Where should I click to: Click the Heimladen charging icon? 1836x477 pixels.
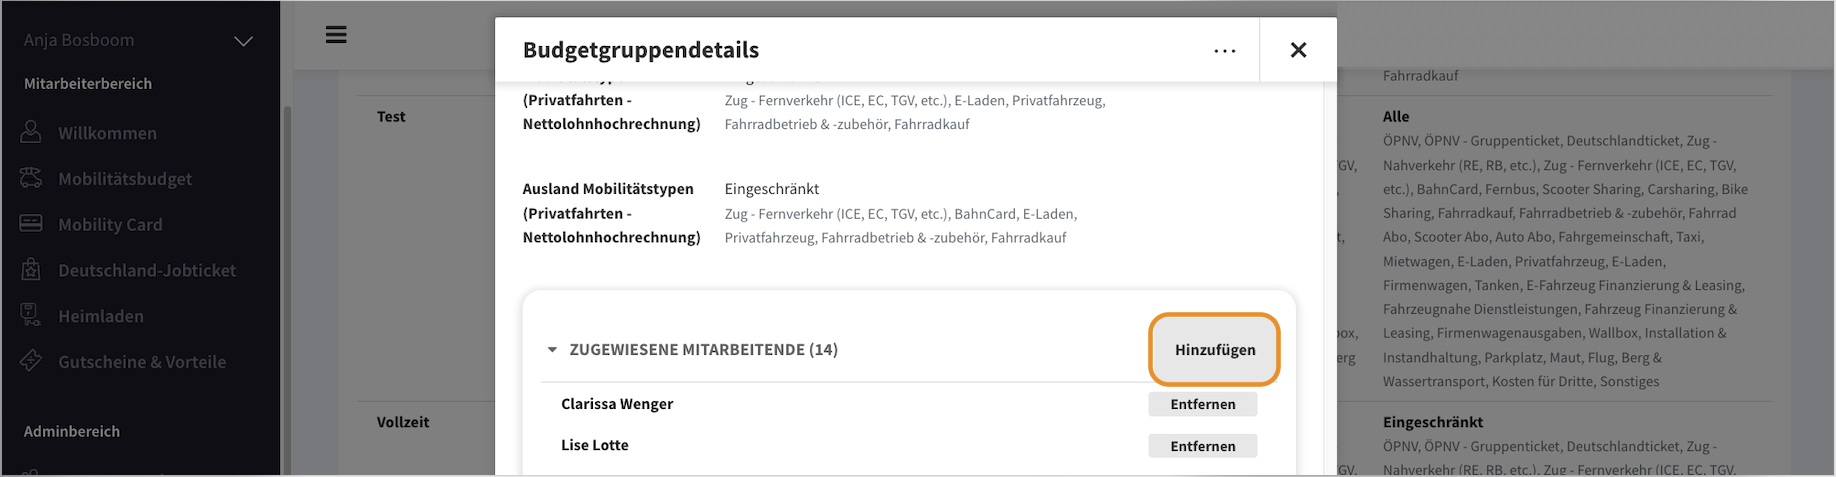click(x=31, y=315)
